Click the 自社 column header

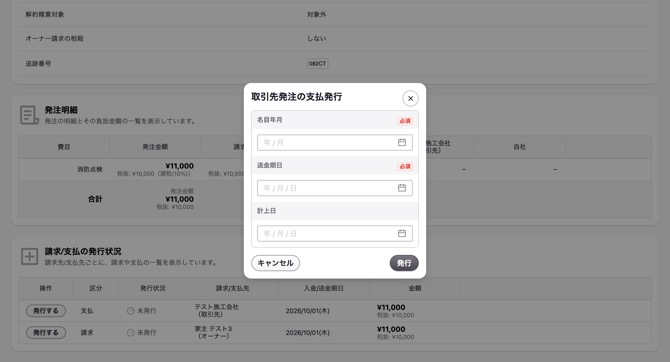click(520, 147)
